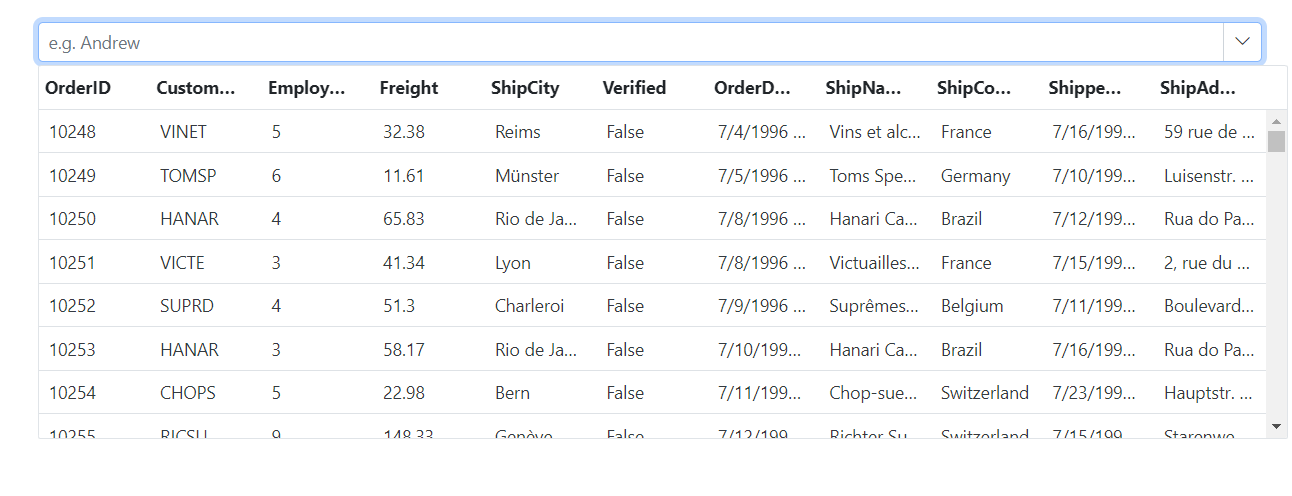Screen dimensions: 1292x496
Task: Select the SUPRD row from Charleroi
Action: click(652, 306)
